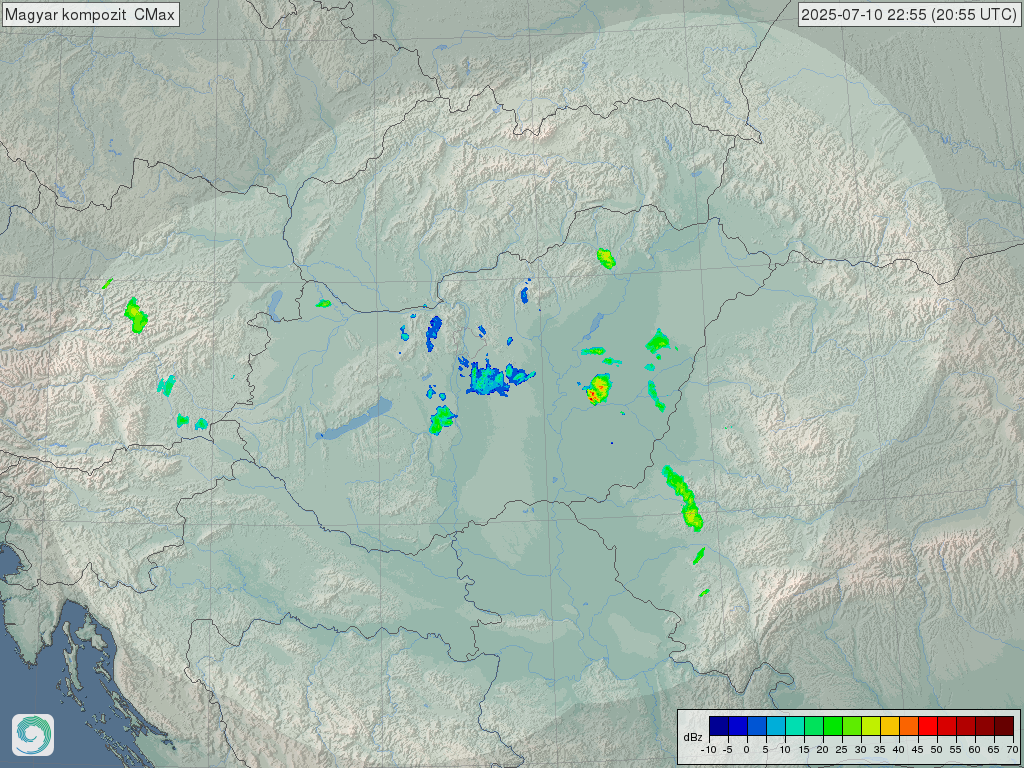Click the 30 legend tick label
1024x768 pixels.
click(861, 750)
